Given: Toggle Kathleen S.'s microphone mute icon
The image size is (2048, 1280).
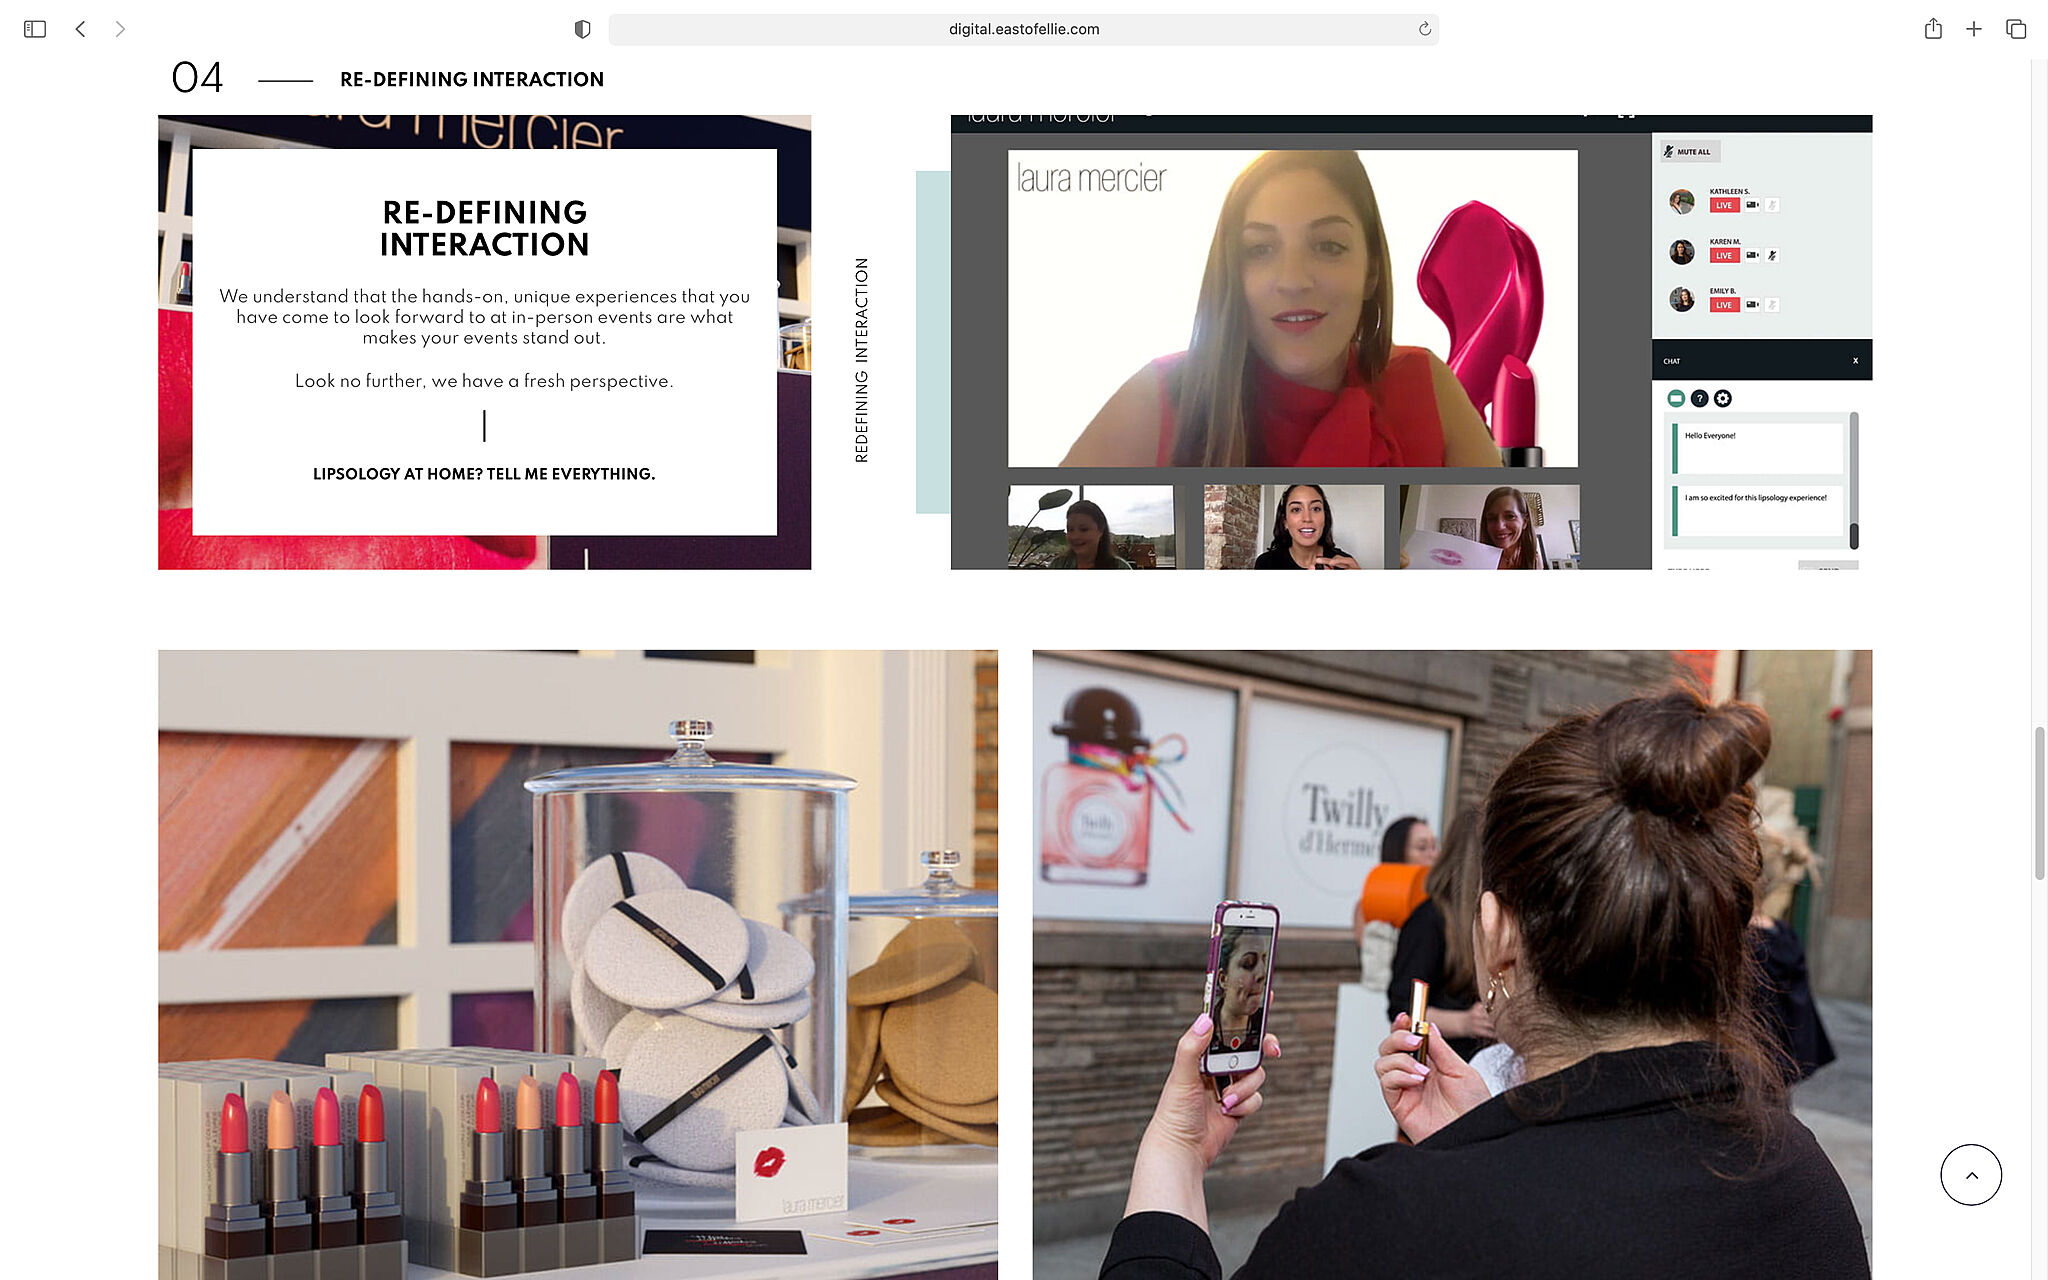Looking at the screenshot, I should point(1772,205).
